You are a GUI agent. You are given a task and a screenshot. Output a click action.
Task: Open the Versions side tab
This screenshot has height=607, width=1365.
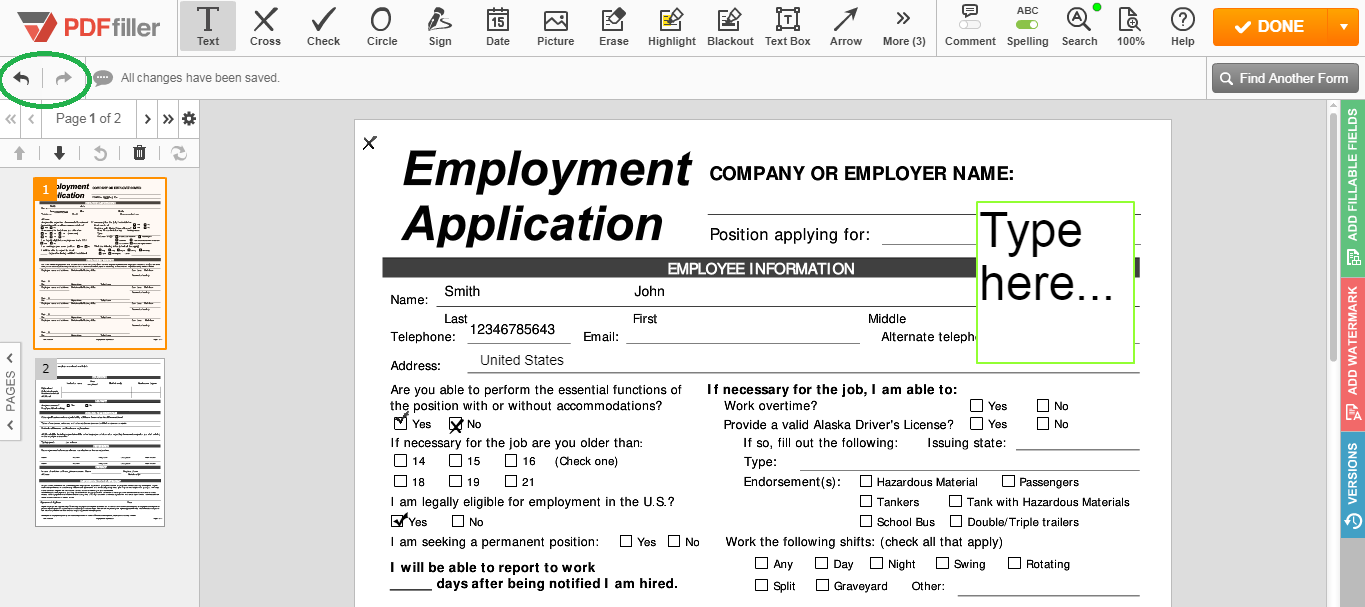1353,485
